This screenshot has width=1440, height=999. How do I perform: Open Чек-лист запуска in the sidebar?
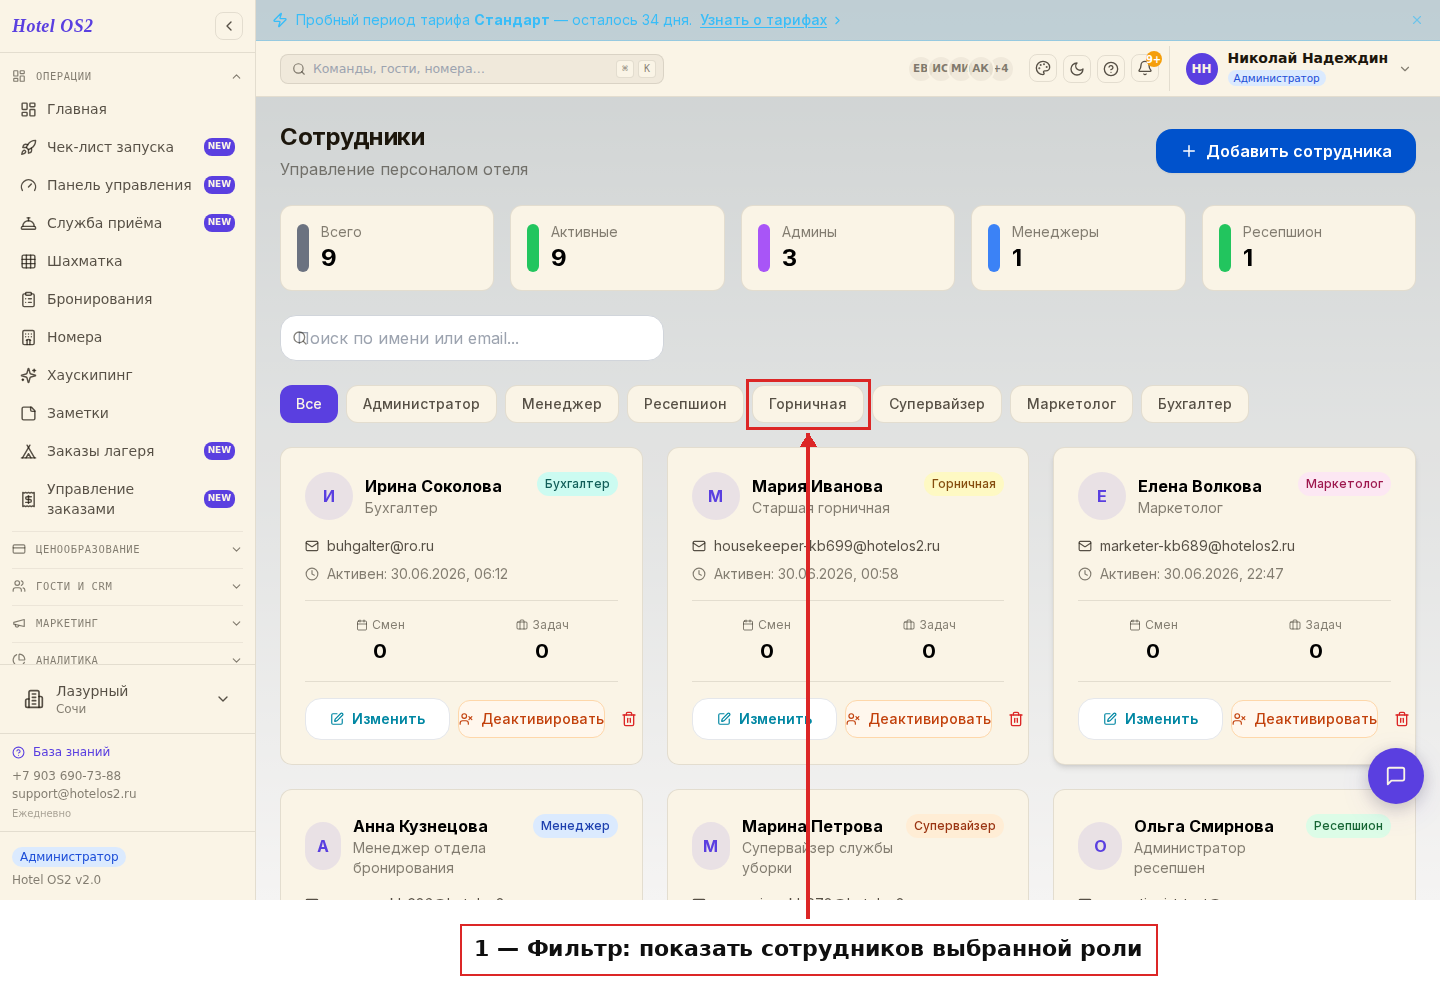tap(128, 147)
